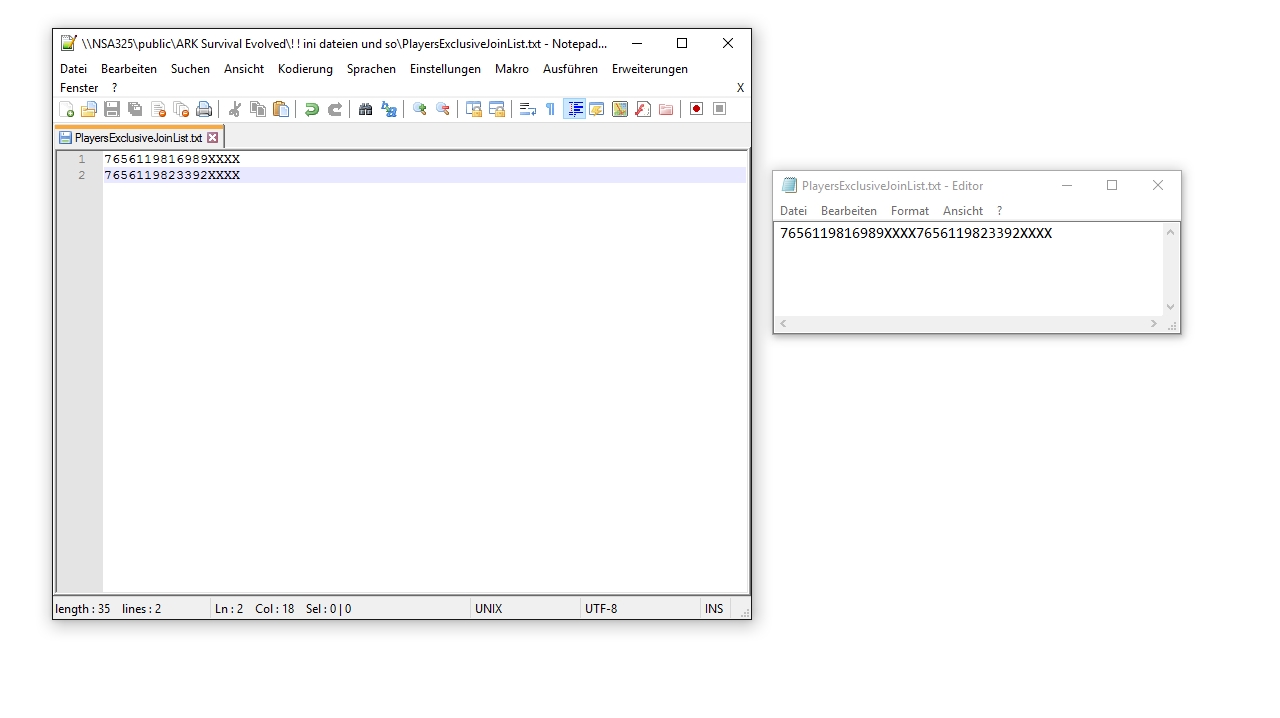Click the New file icon in Notepad++
This screenshot has height=718, width=1280.
[x=66, y=109]
